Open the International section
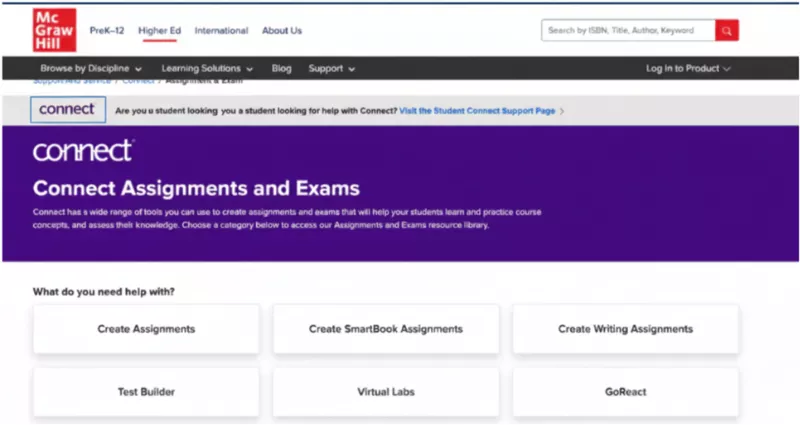 (x=221, y=31)
